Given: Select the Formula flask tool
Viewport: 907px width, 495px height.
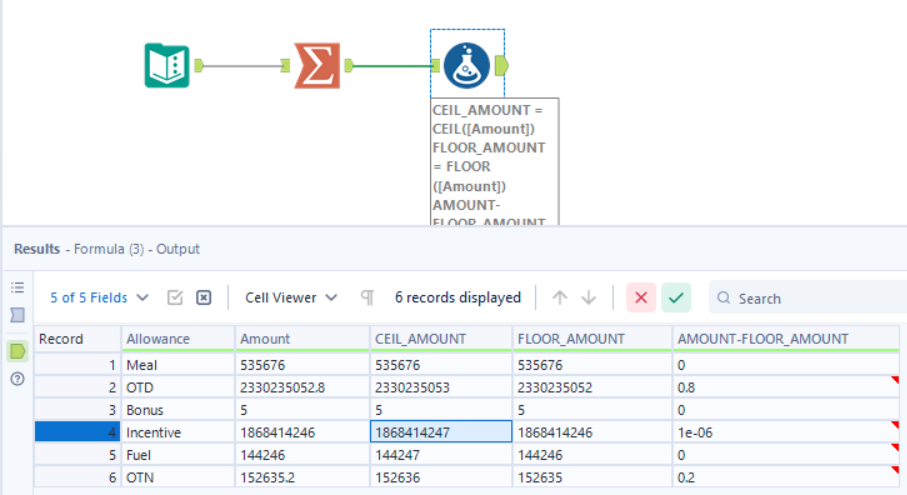Looking at the screenshot, I should click(x=467, y=65).
